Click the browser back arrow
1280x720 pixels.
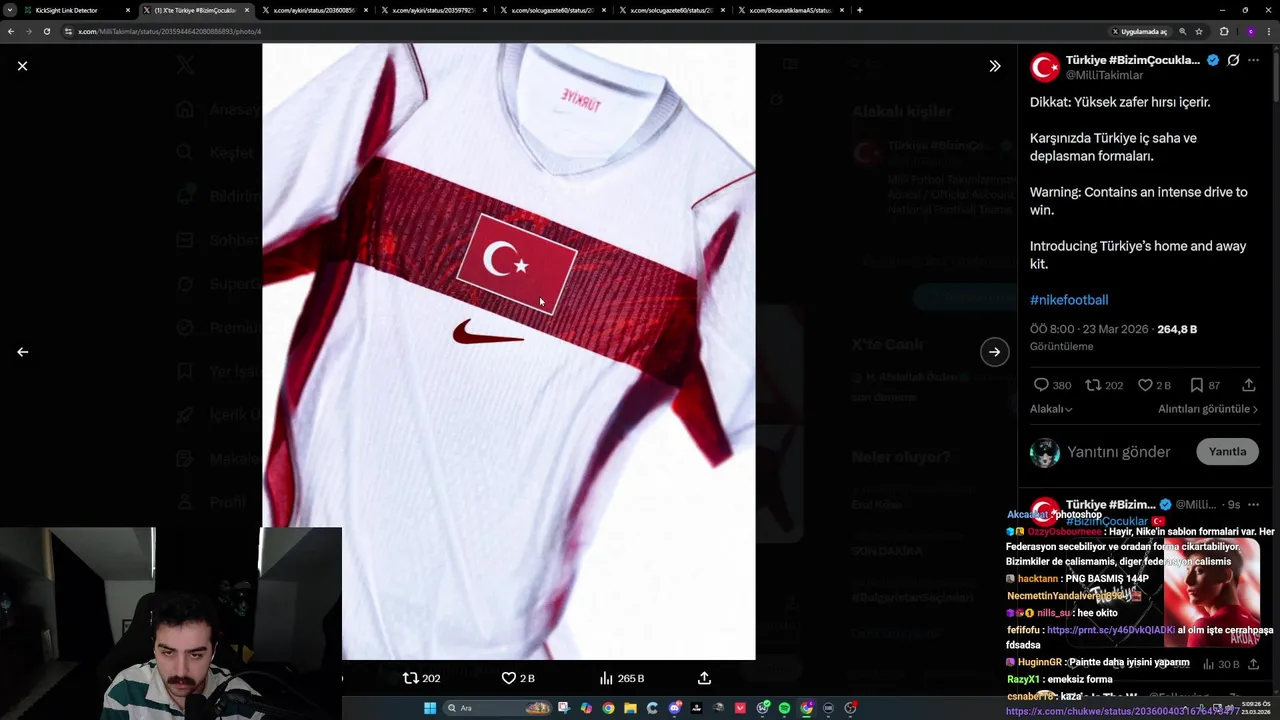point(11,31)
